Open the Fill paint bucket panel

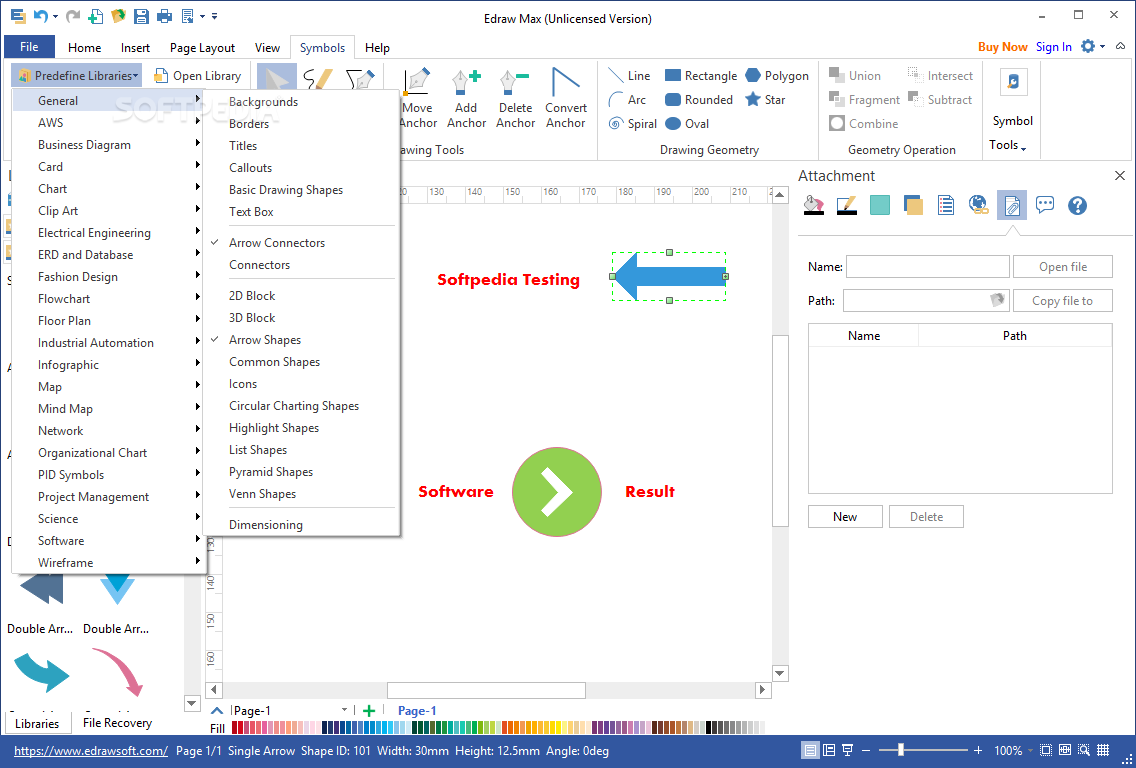coord(814,206)
